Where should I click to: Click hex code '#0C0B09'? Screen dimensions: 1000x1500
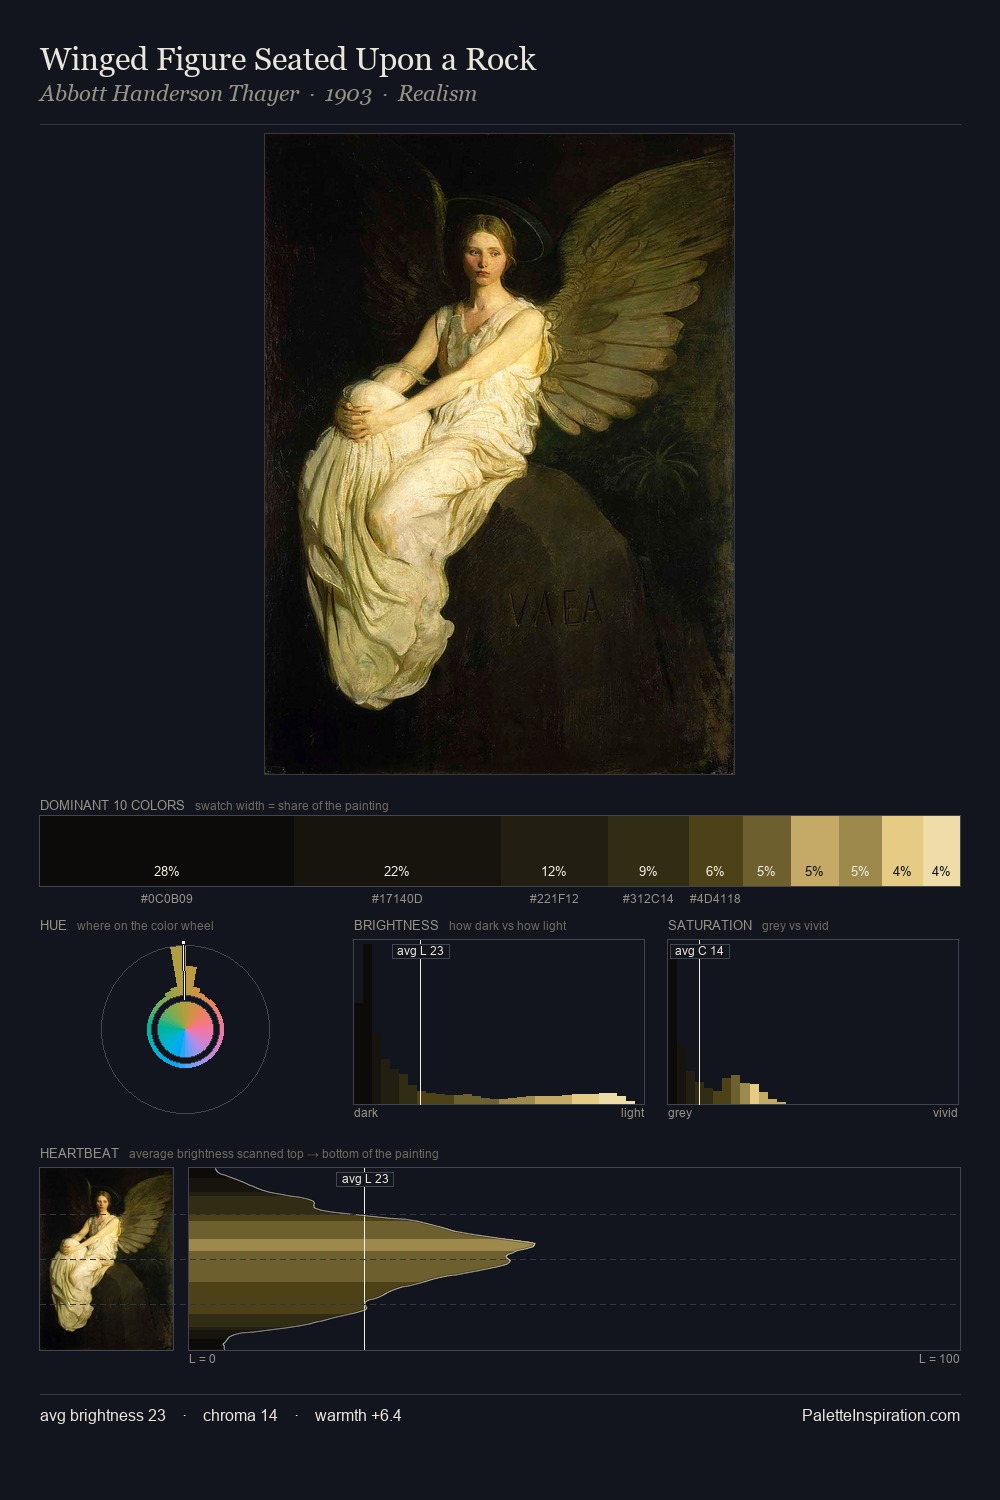[167, 898]
